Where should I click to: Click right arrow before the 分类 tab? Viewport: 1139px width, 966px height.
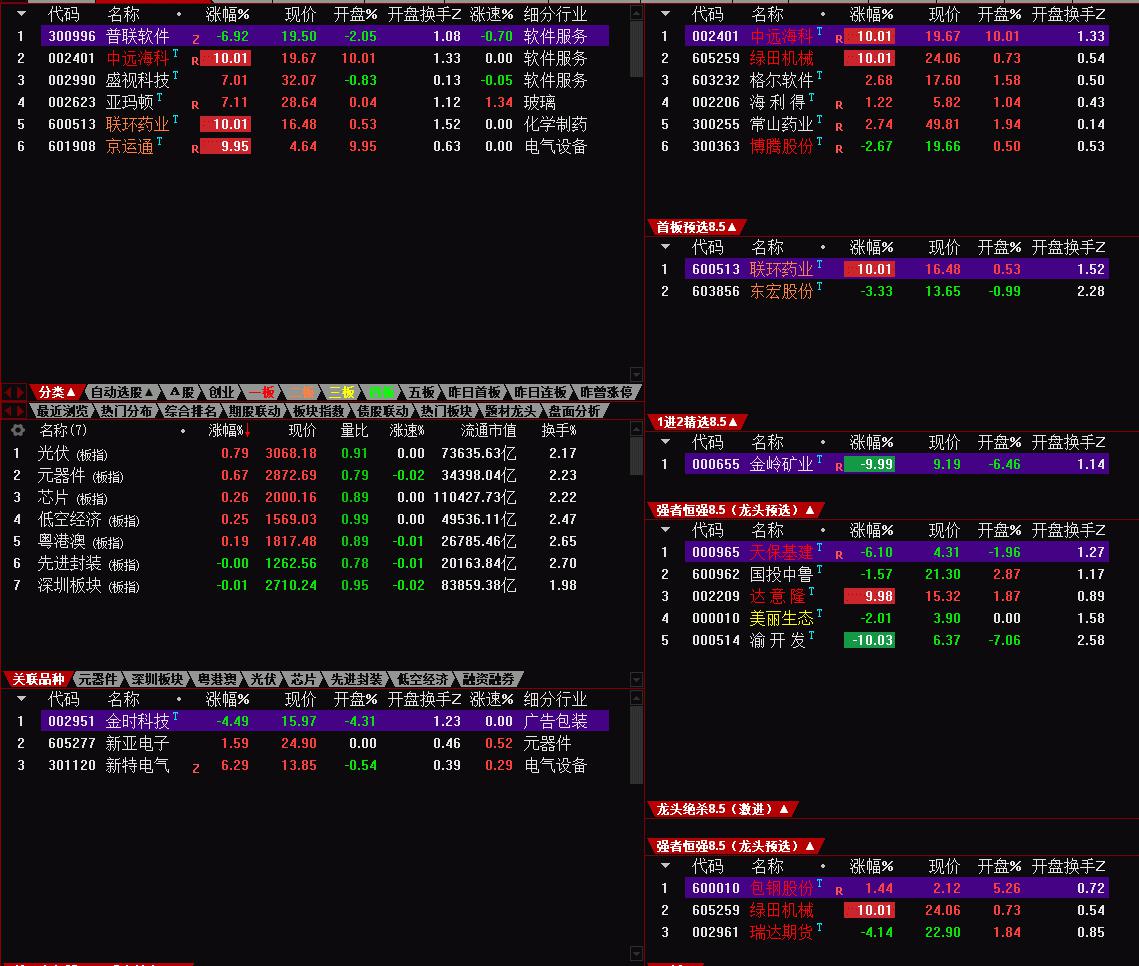click(21, 392)
